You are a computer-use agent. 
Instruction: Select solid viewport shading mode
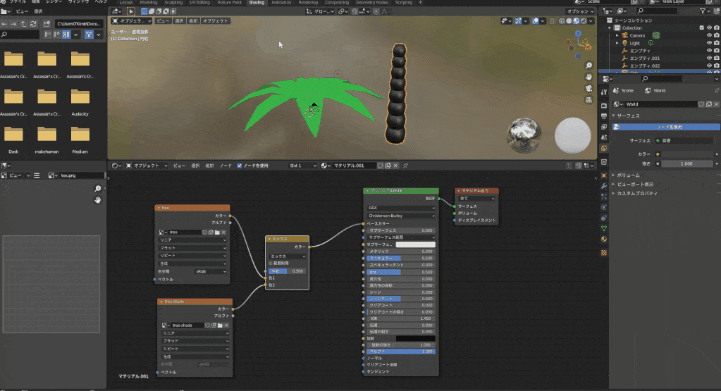click(569, 21)
